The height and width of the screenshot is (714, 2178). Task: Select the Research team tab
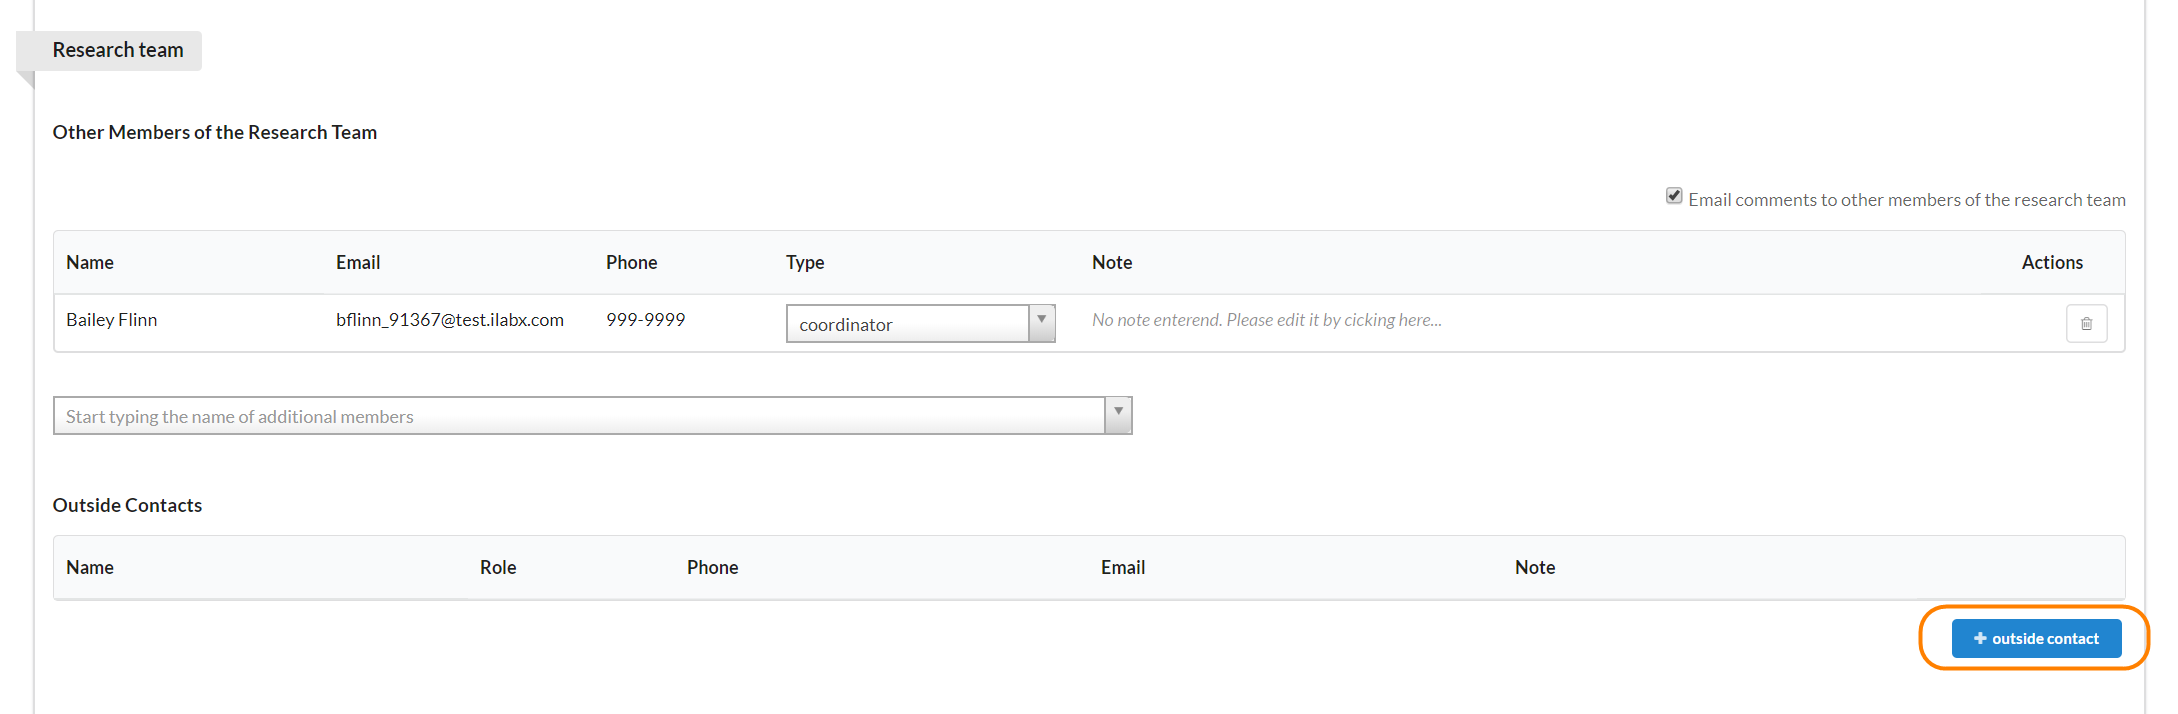click(x=118, y=50)
